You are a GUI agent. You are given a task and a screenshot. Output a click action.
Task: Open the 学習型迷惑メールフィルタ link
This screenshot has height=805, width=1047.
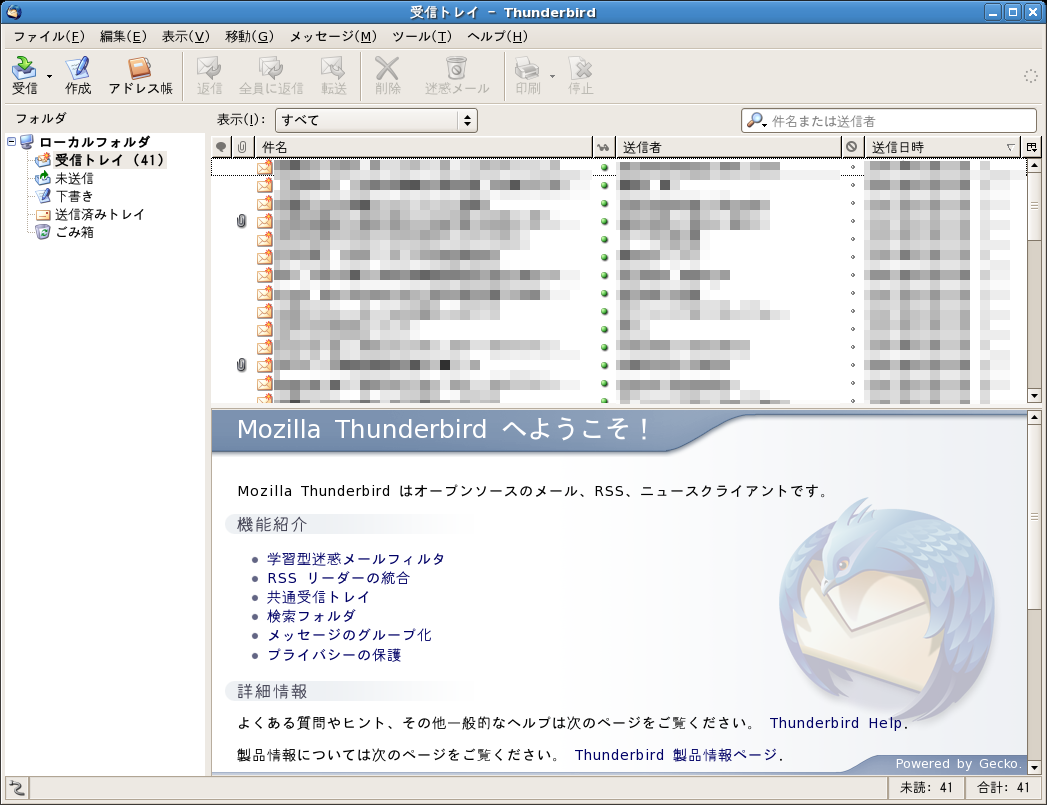[356, 559]
